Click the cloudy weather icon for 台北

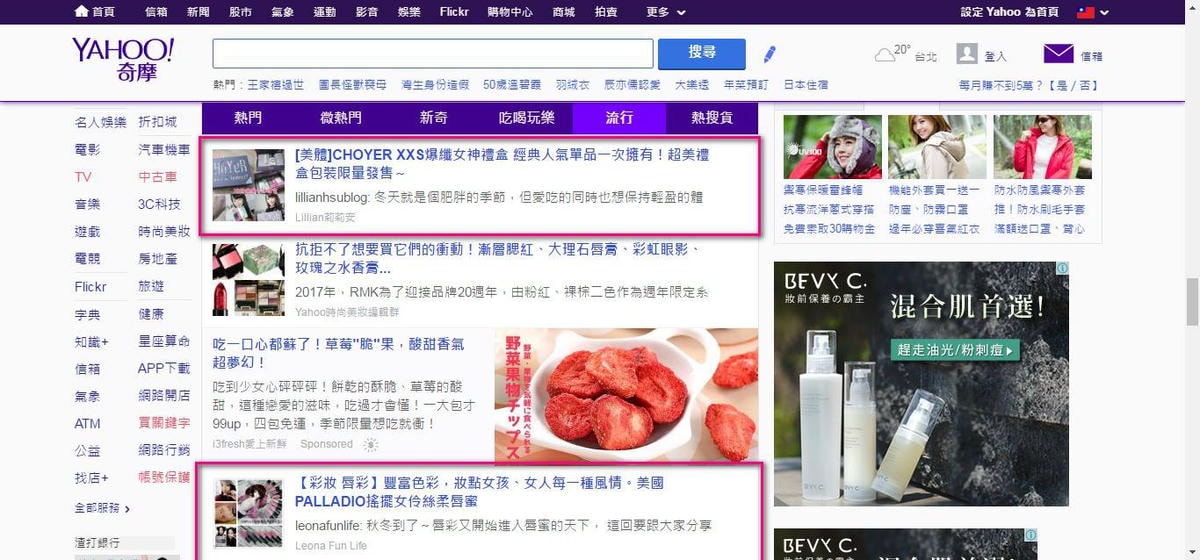click(884, 54)
